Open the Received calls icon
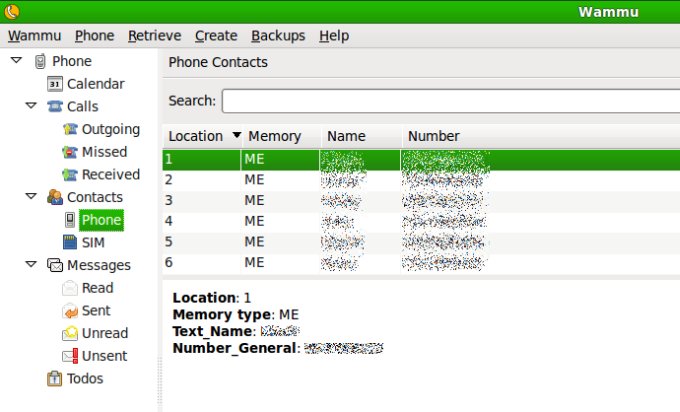Image resolution: width=680 pixels, height=412 pixels. 70,174
